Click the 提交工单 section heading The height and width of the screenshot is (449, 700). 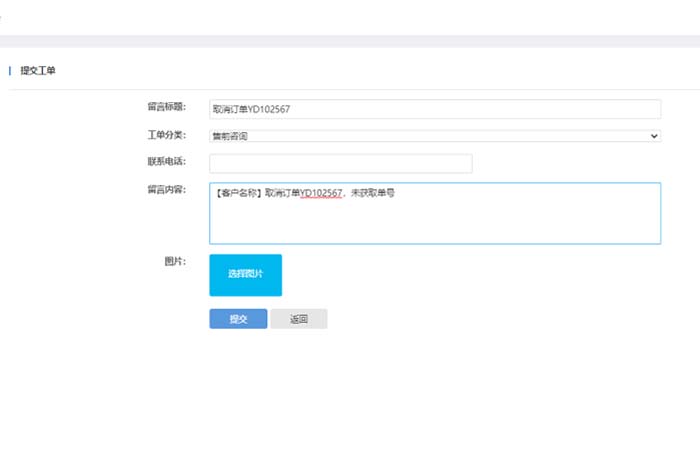click(x=38, y=71)
